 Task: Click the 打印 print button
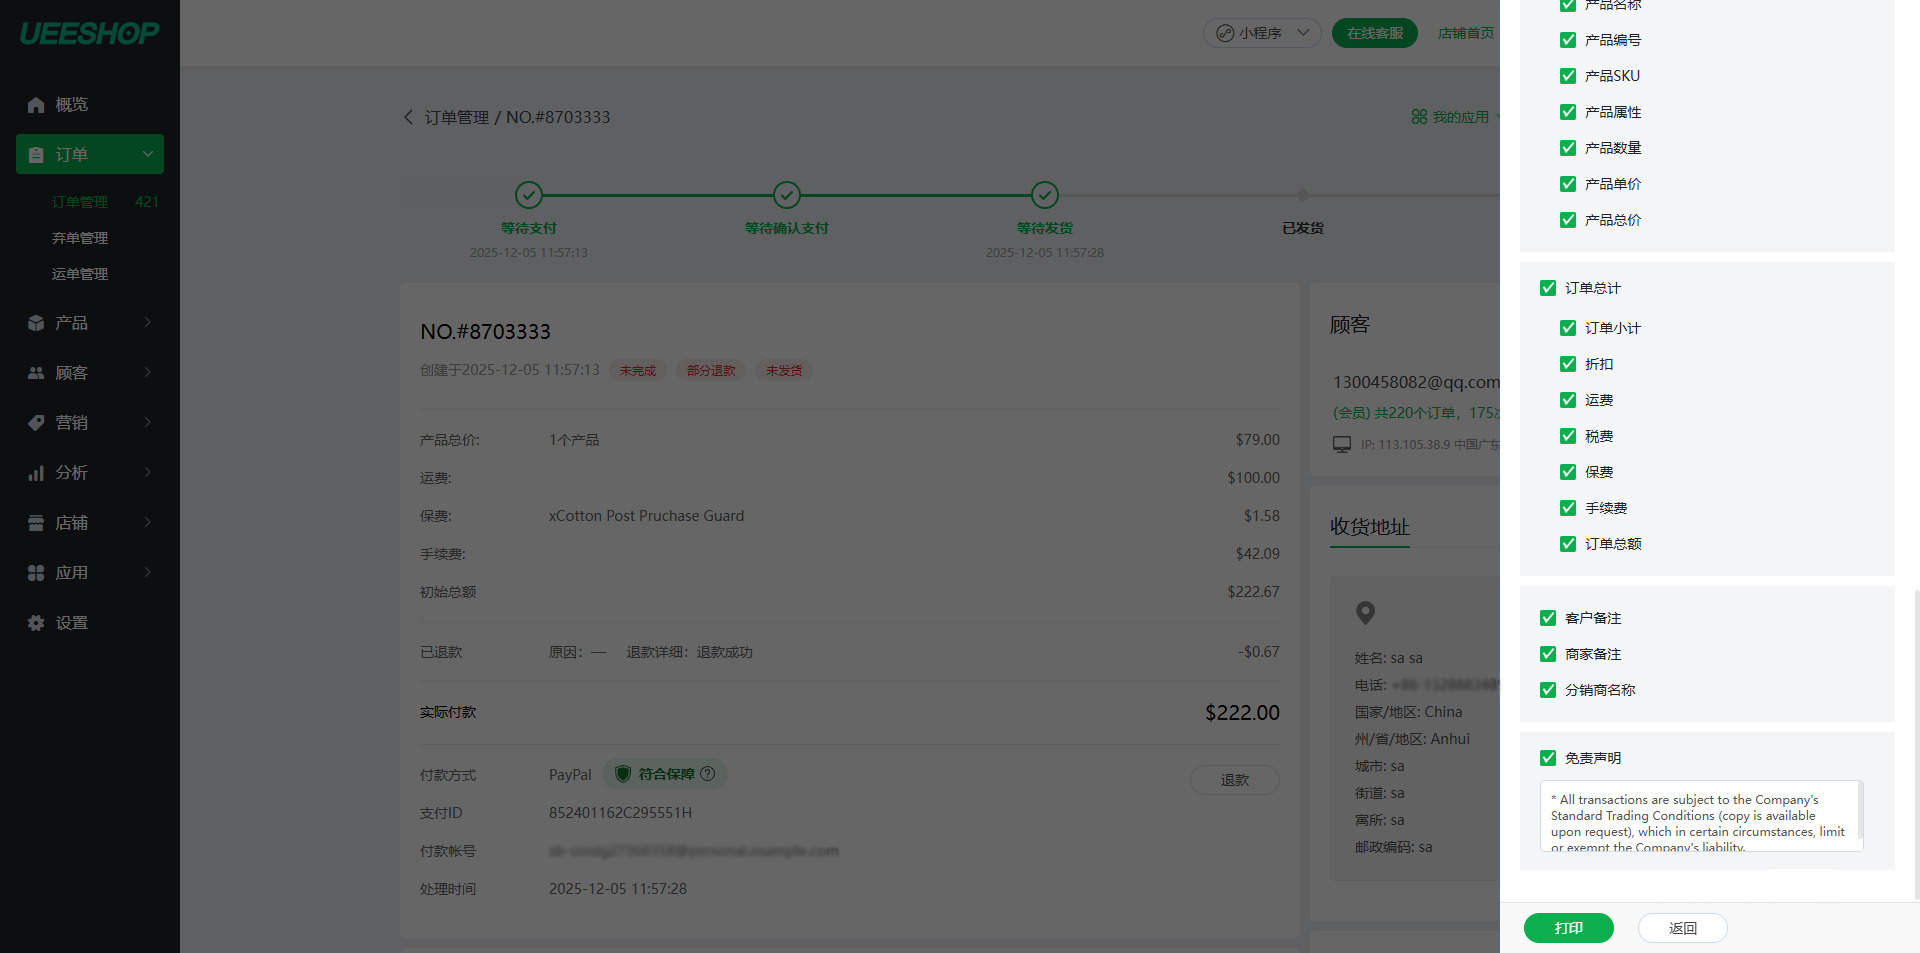tap(1568, 928)
